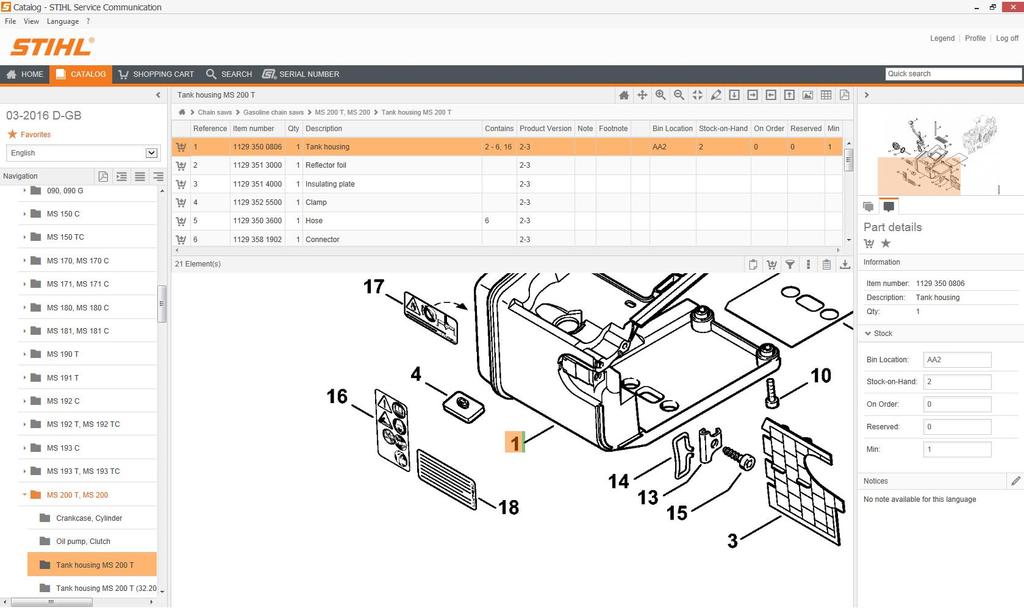The image size is (1024, 608).
Task: Click the justified-list icon in Navigation header
Action: pos(140,176)
